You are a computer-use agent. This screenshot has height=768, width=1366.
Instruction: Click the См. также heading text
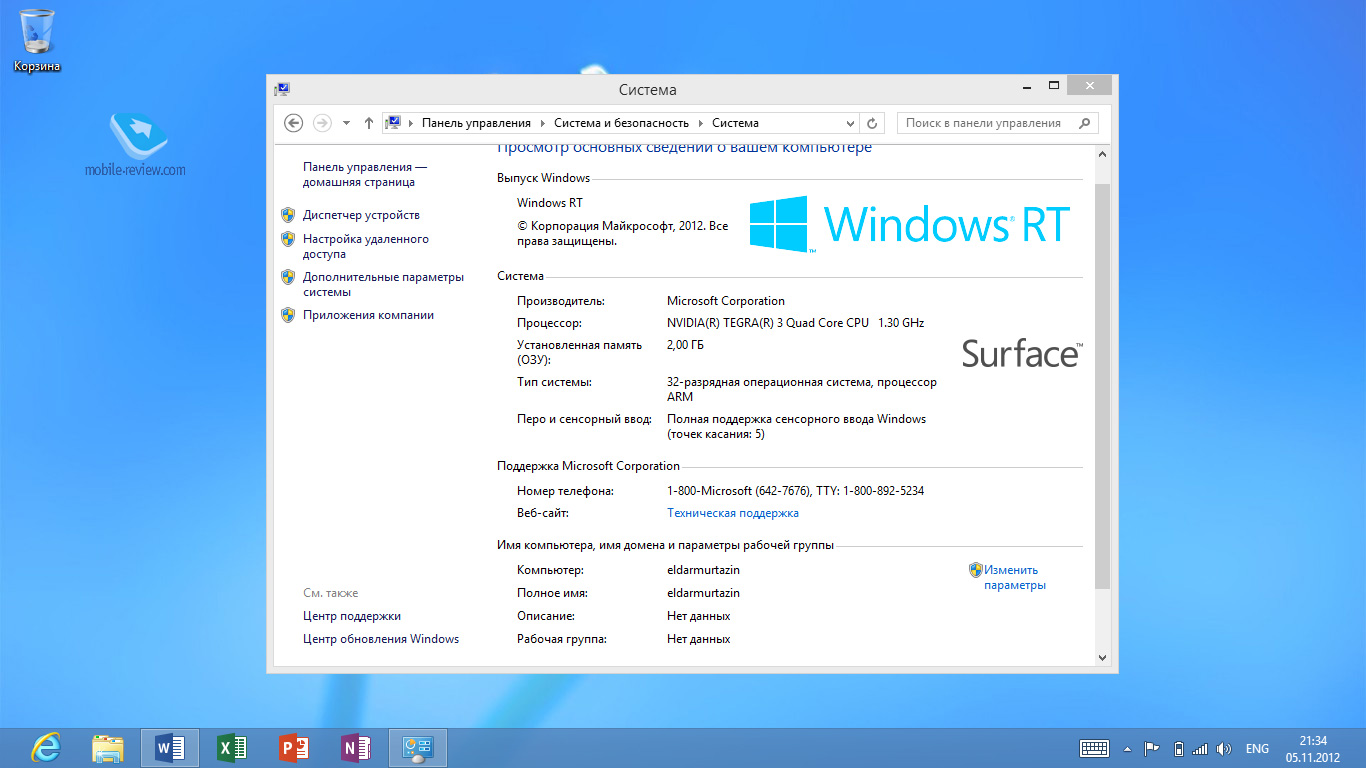pos(330,593)
